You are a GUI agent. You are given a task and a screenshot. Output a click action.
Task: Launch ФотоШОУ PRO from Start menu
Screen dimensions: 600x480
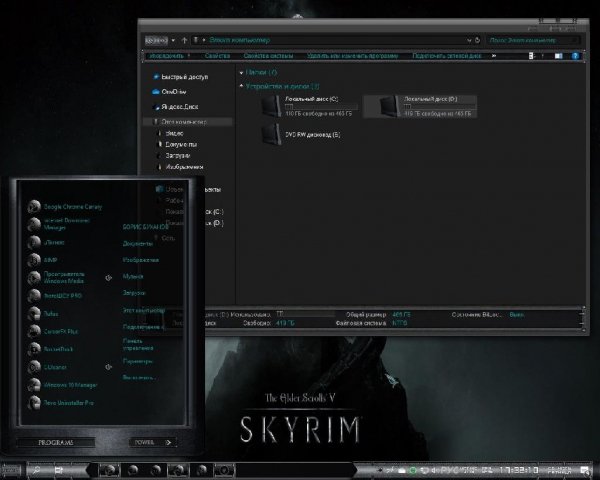click(55, 296)
